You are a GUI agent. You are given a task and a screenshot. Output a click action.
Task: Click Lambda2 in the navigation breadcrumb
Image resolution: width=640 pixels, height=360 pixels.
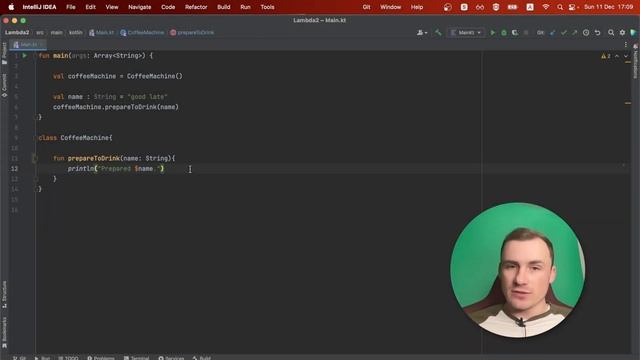[x=17, y=33]
